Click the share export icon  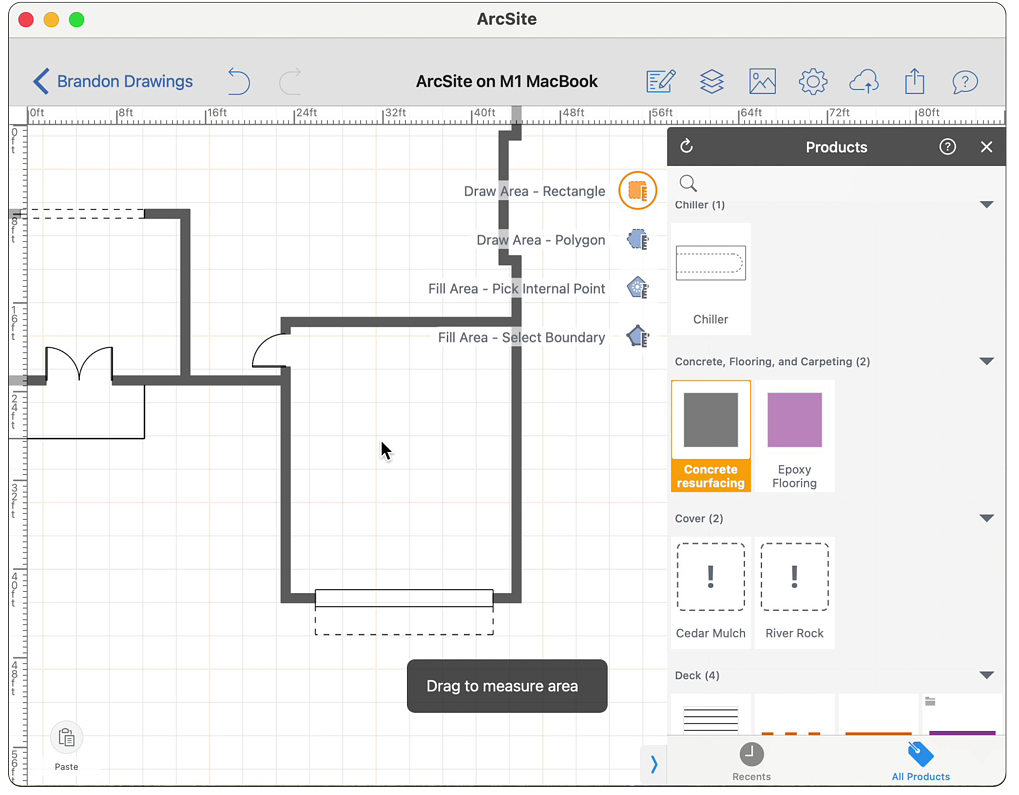tap(914, 81)
